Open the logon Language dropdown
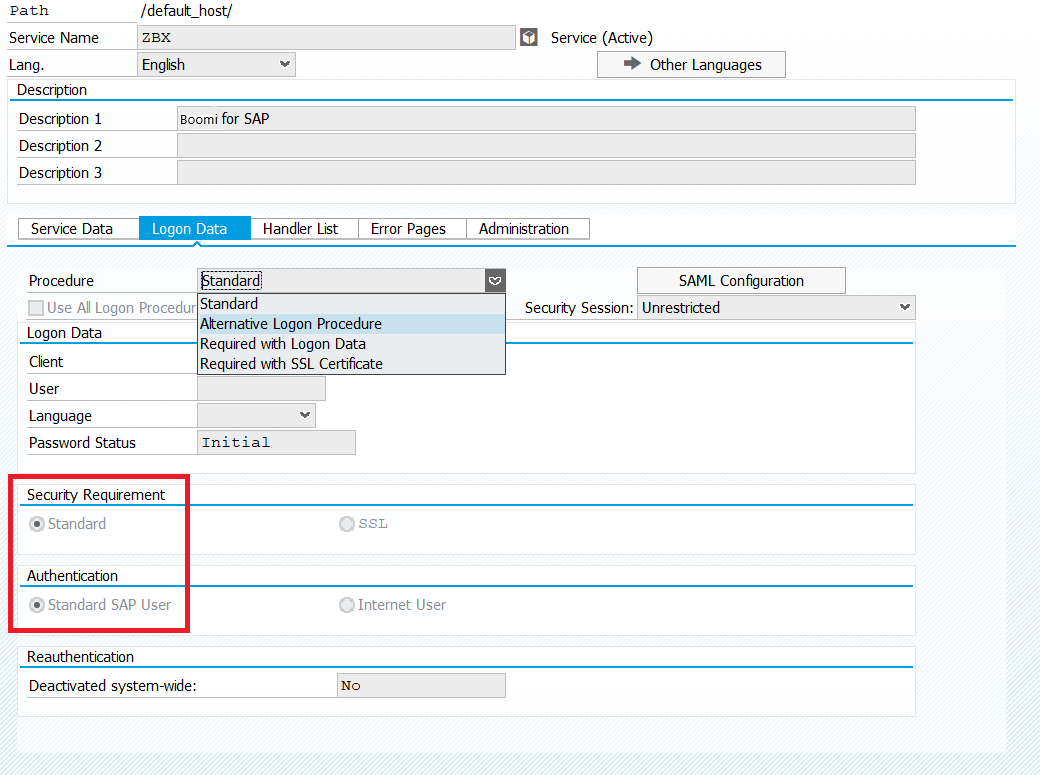Image resolution: width=1040 pixels, height=775 pixels. point(305,416)
